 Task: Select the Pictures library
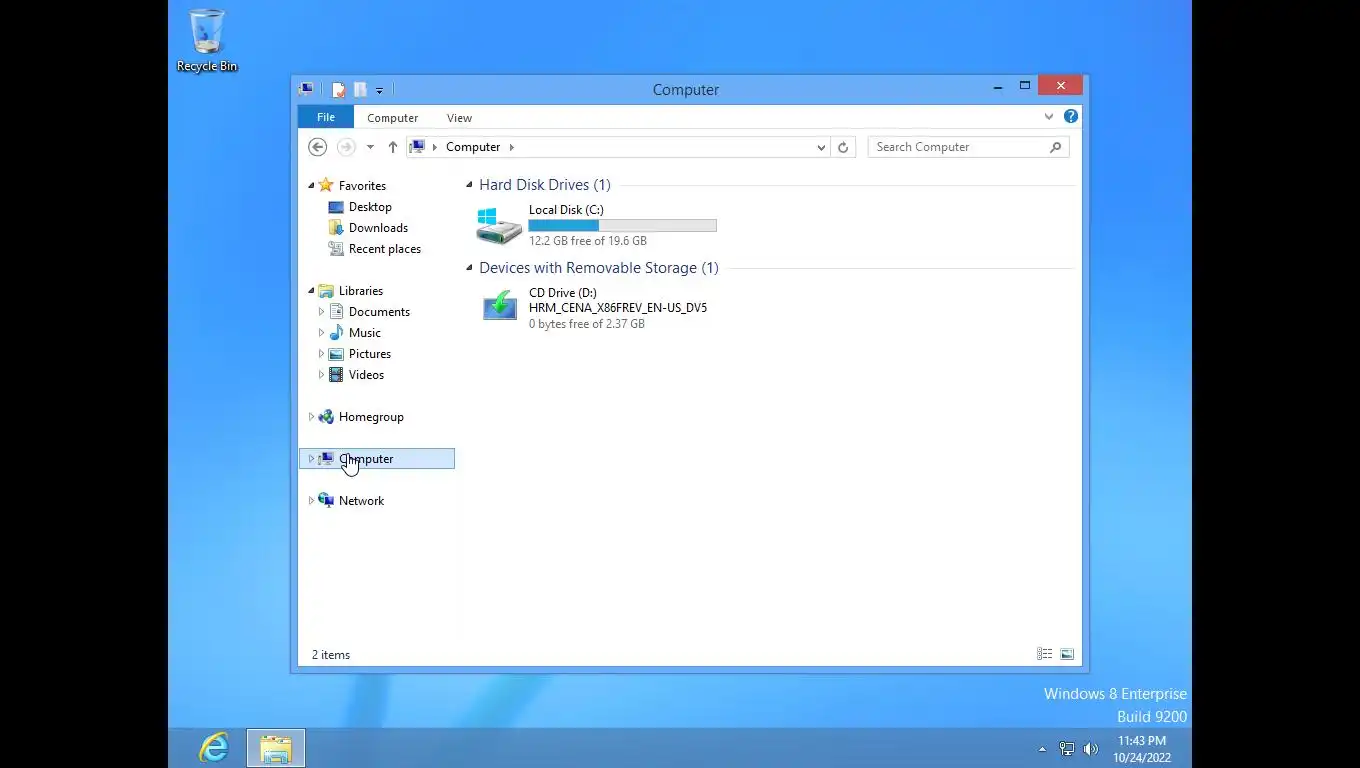[x=370, y=354]
